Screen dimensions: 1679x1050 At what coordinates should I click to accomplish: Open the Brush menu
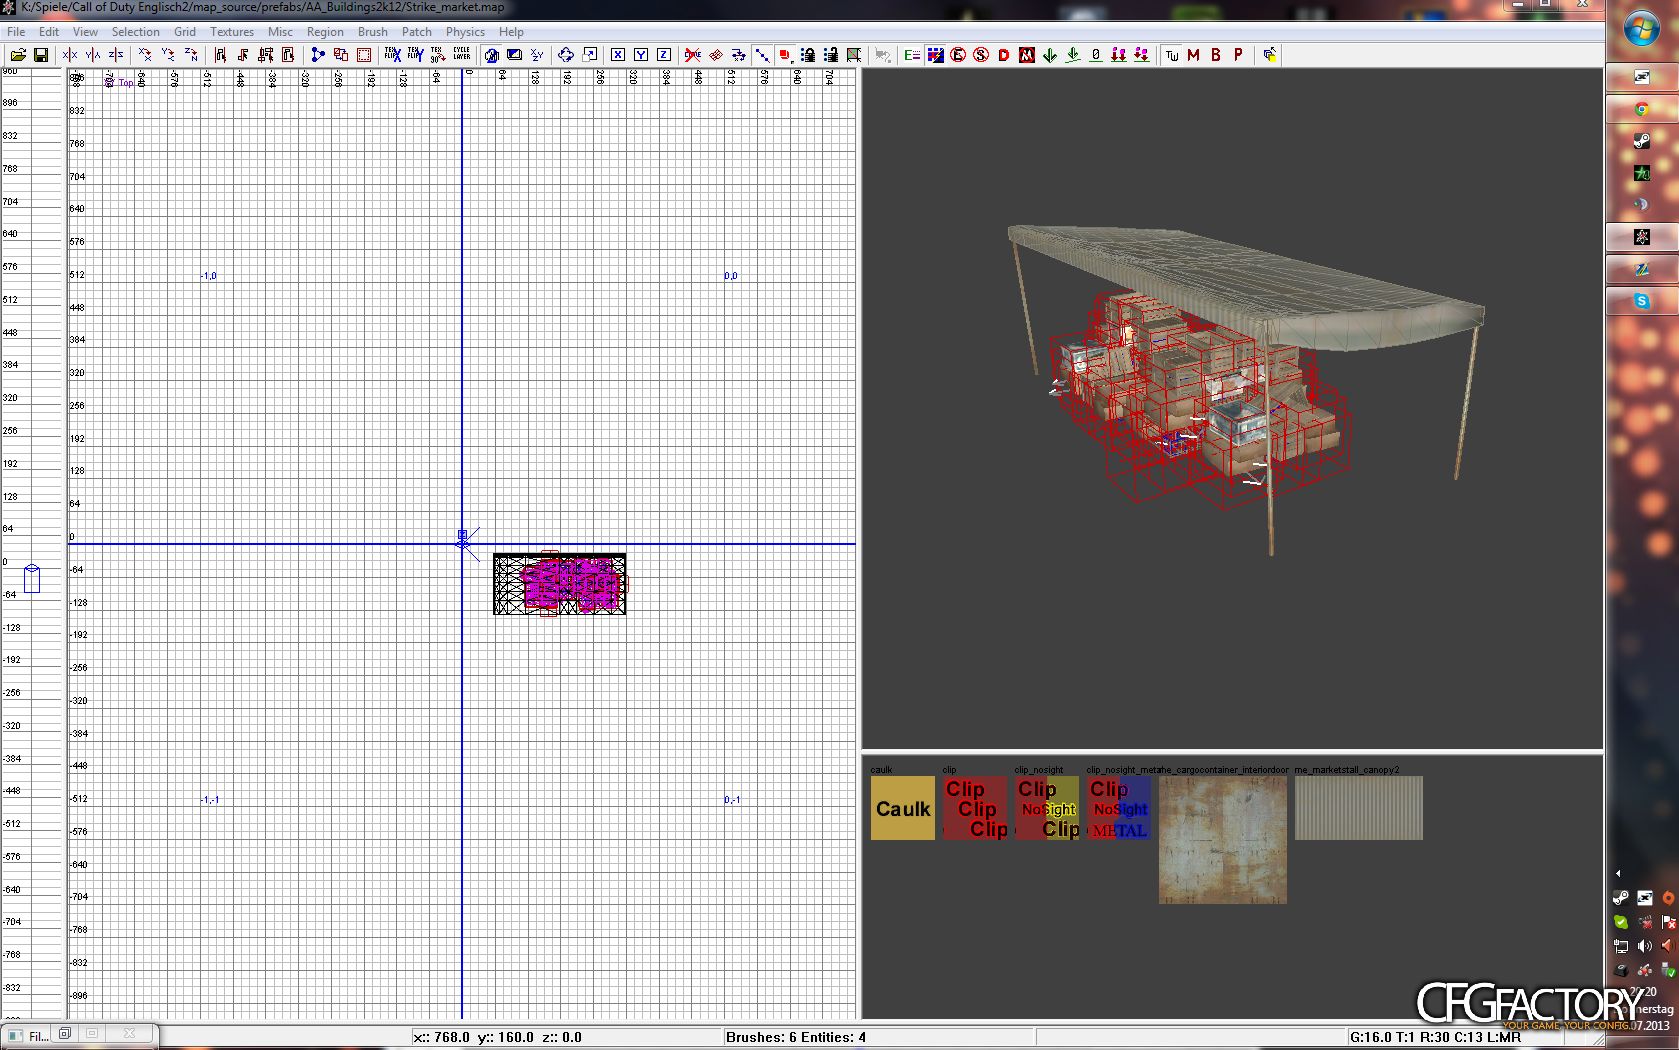pos(372,31)
